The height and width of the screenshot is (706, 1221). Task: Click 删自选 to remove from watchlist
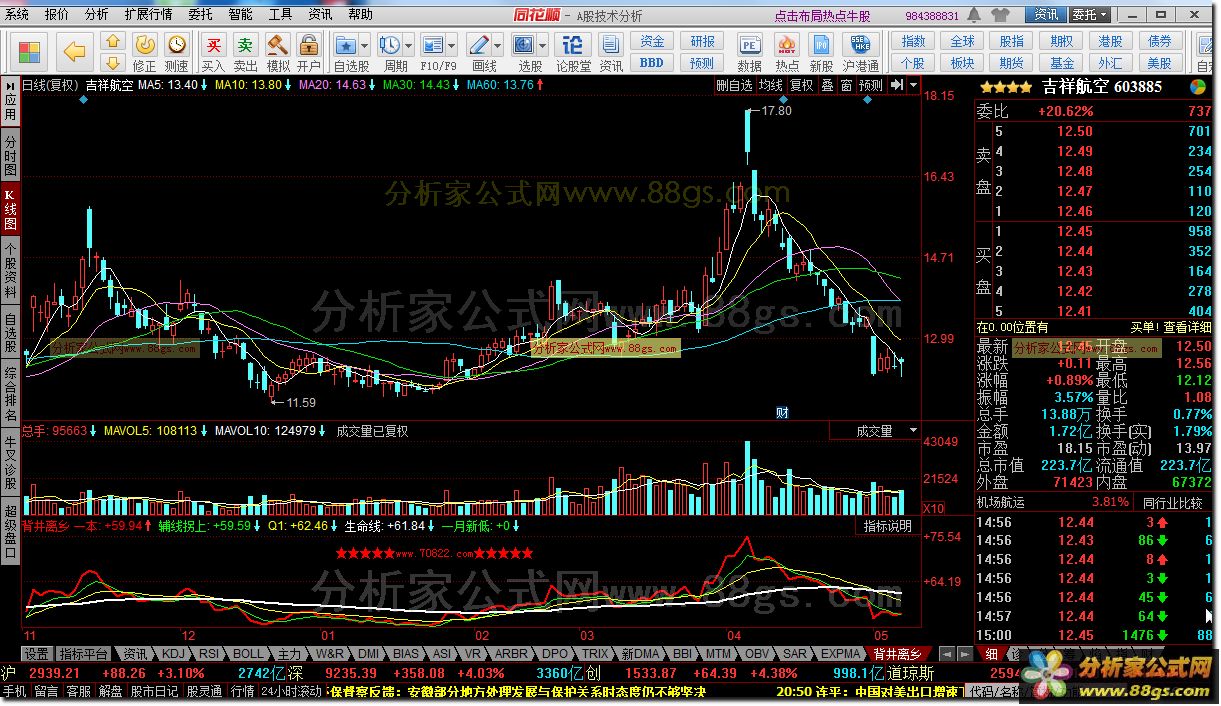[734, 85]
